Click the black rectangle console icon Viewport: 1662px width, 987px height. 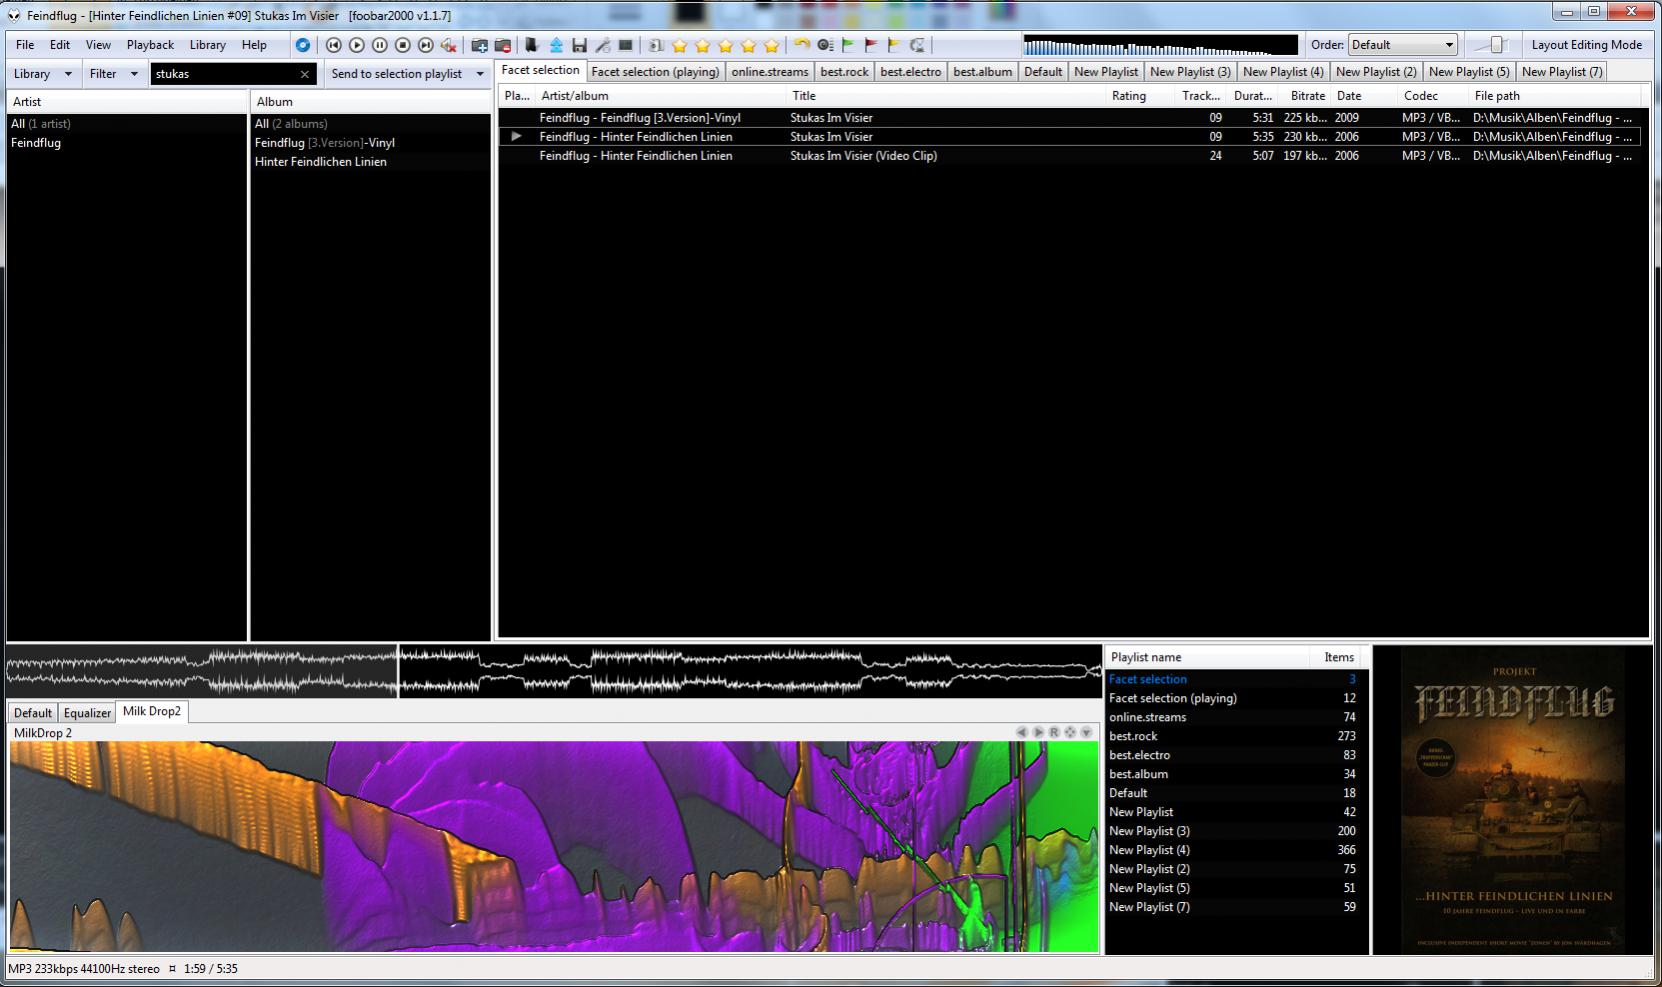tap(625, 45)
